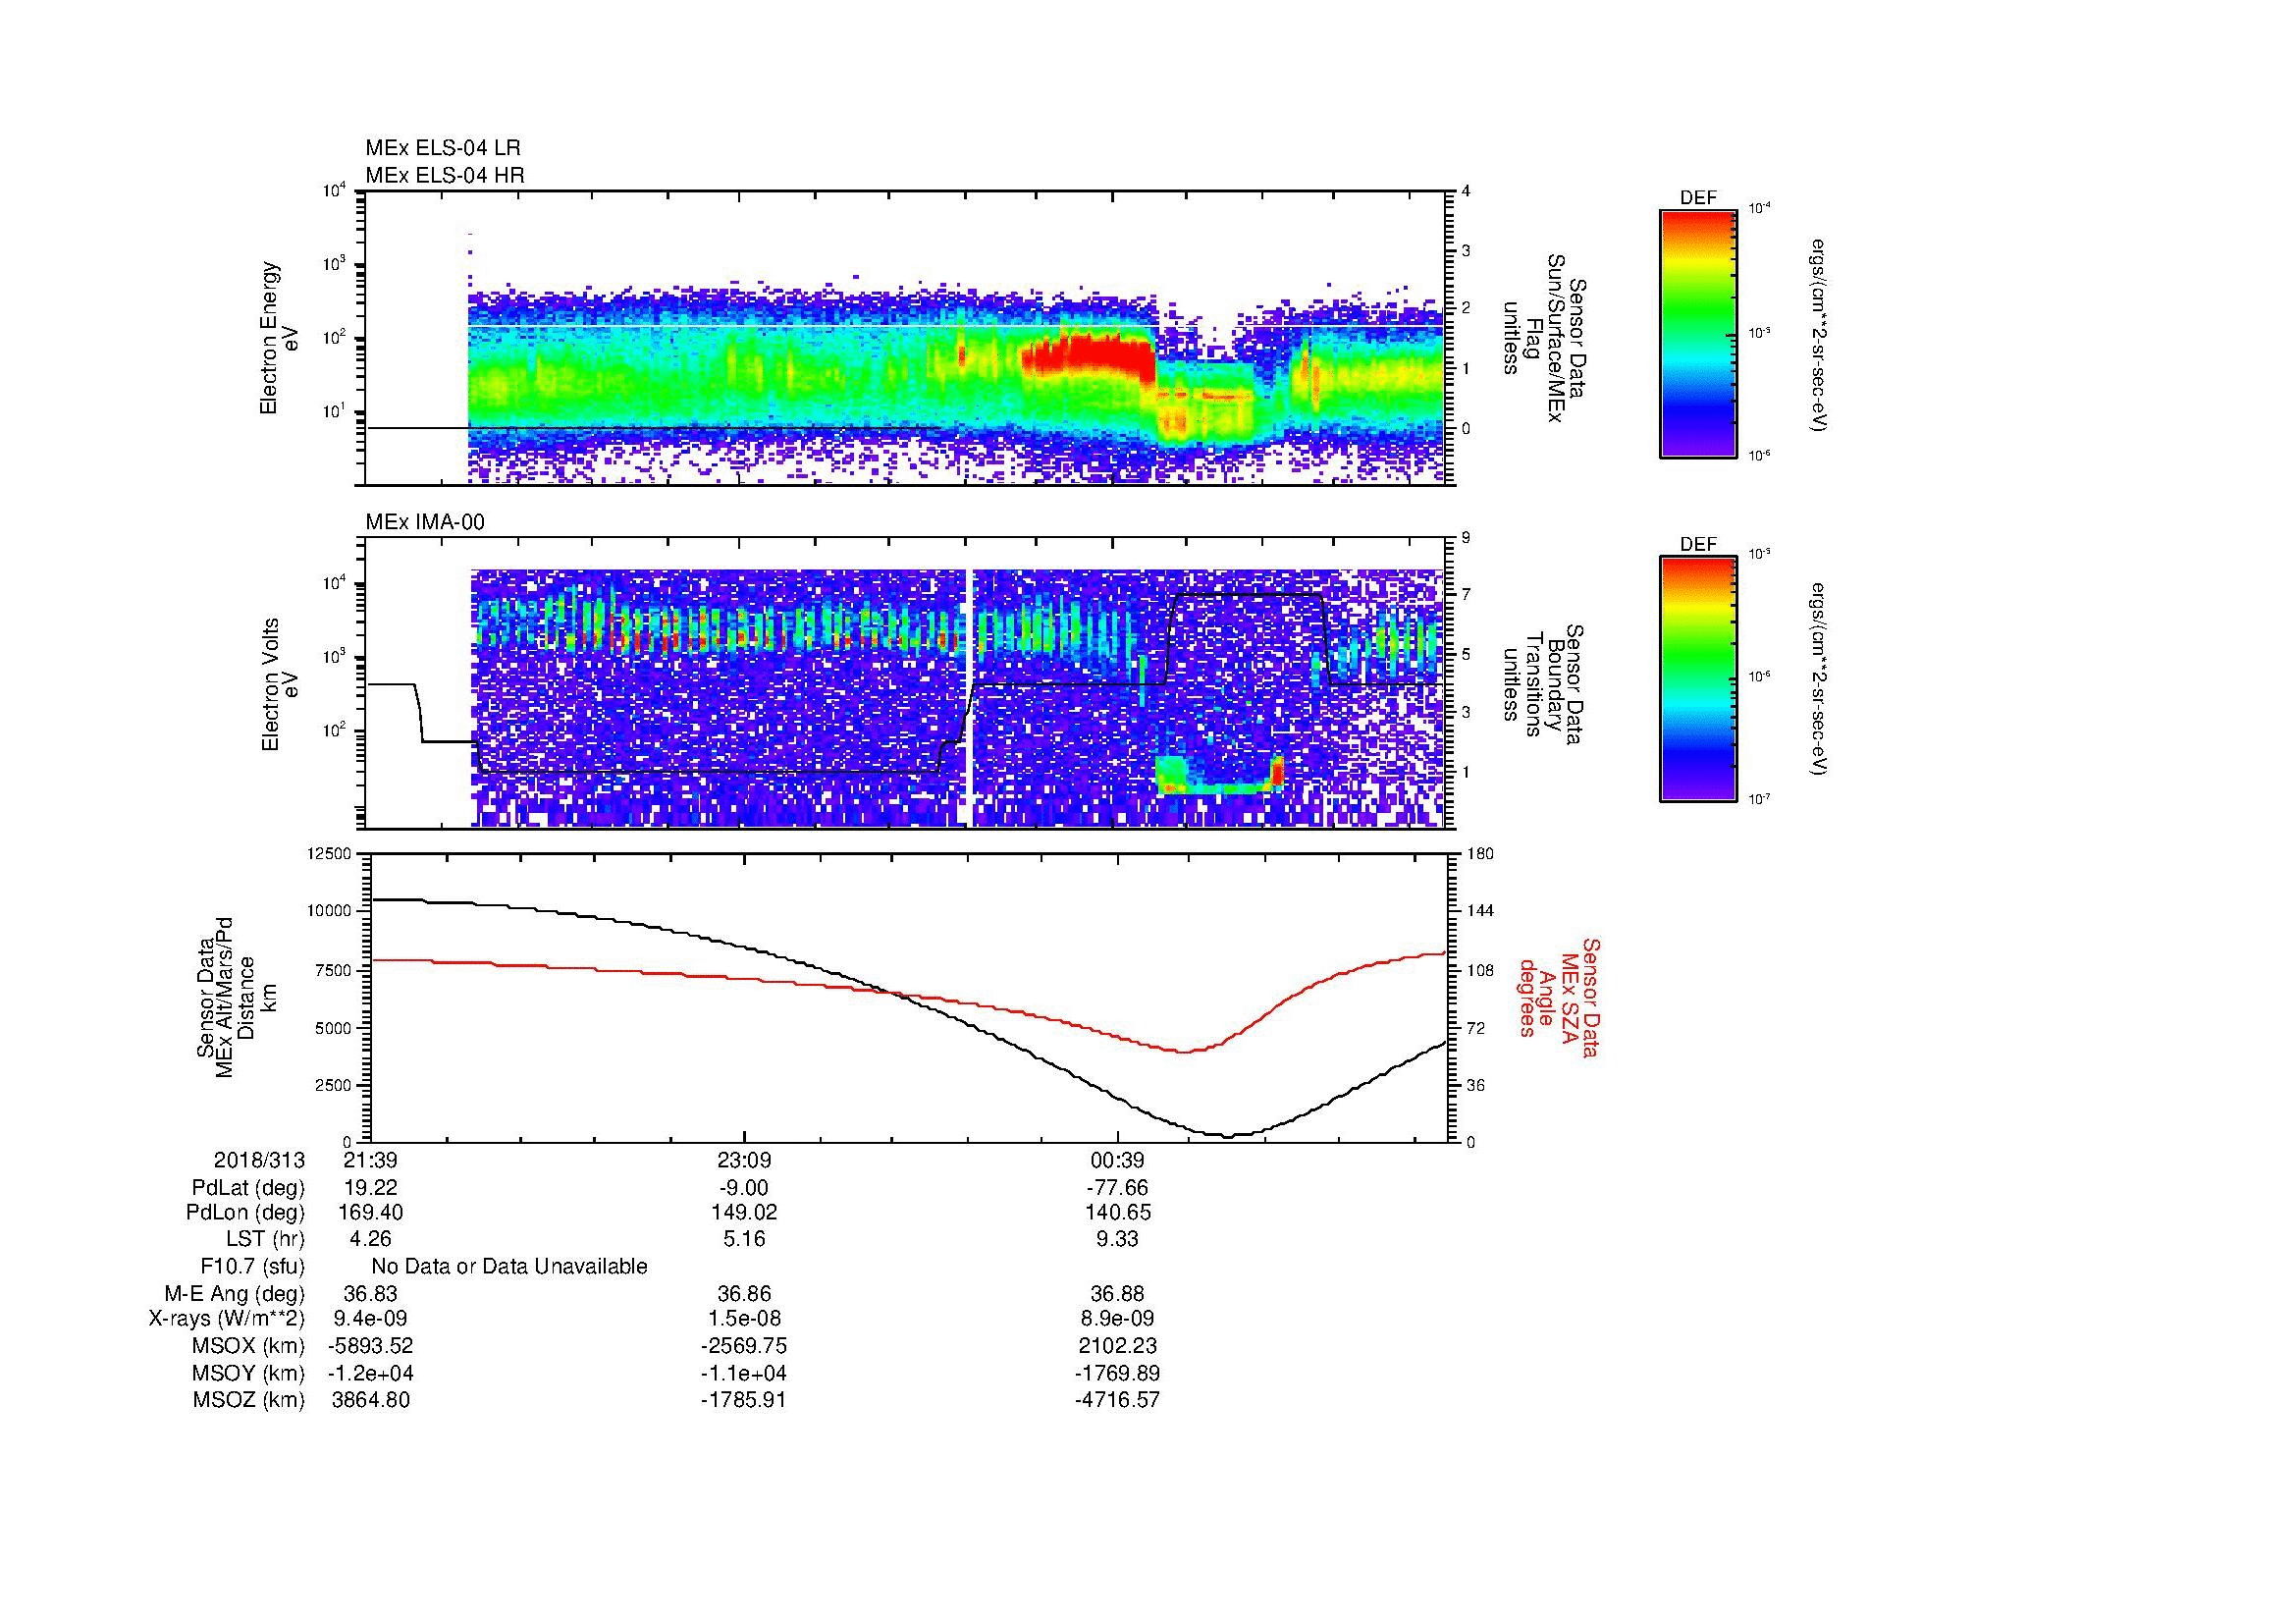Click the M-E Ang value '36.88'
Image resolution: width=2296 pixels, height=1623 pixels.
coord(1117,1294)
